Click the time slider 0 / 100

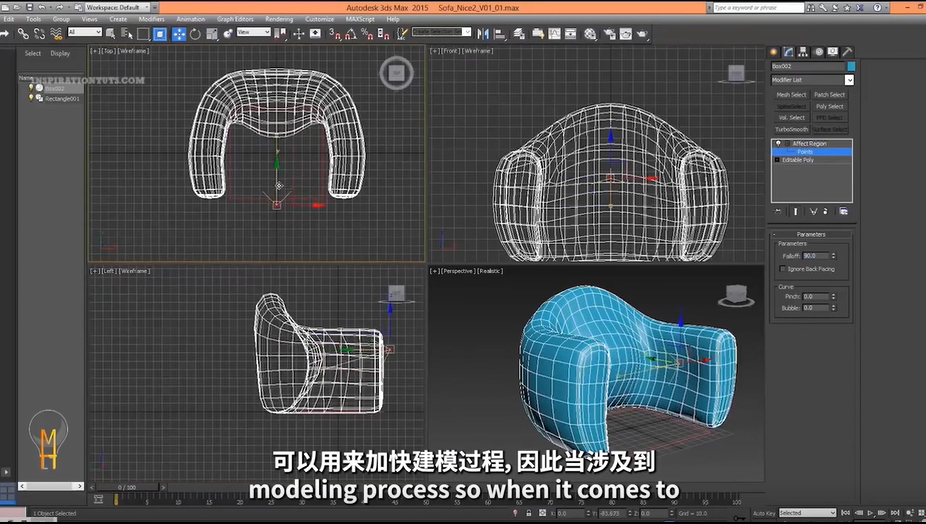click(127, 487)
